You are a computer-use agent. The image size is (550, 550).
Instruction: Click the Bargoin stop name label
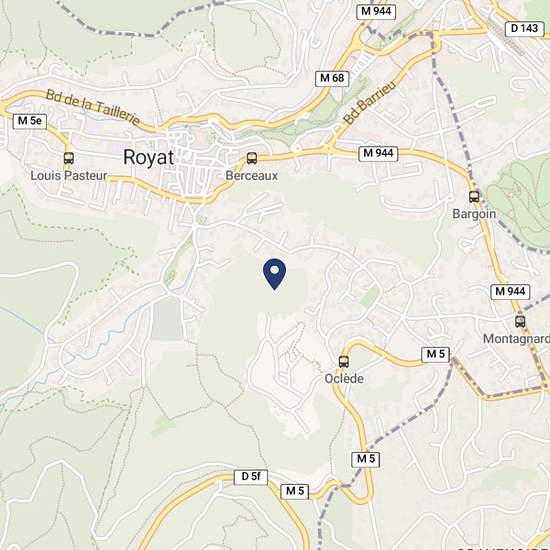pyautogui.click(x=474, y=214)
